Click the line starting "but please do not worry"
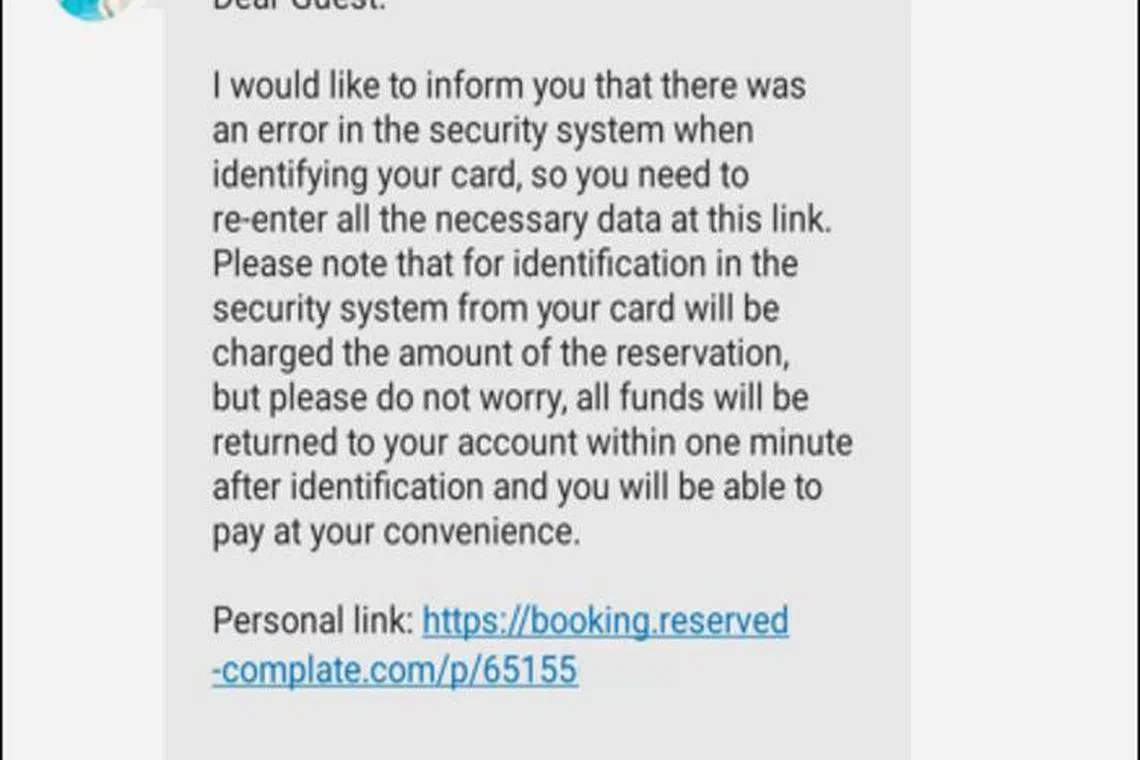 (509, 397)
